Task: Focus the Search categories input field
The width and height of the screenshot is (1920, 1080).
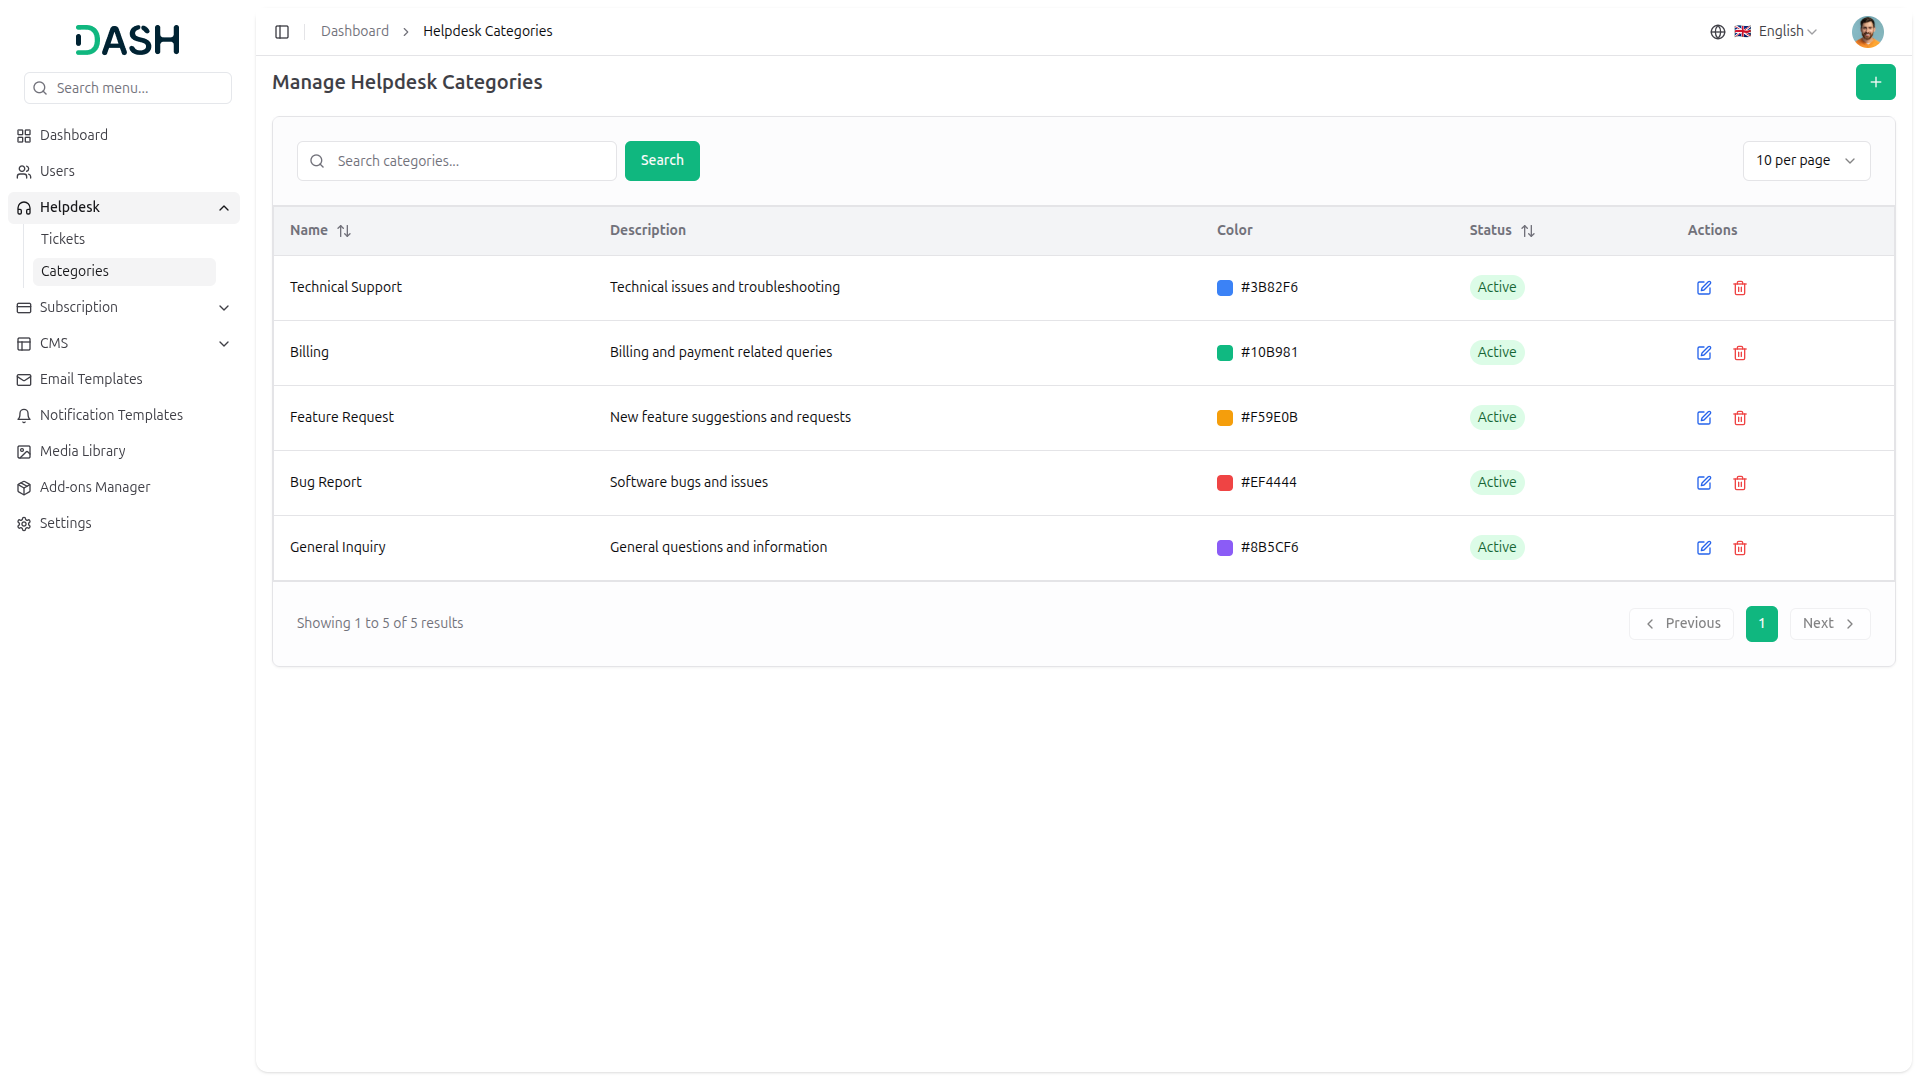Action: (x=457, y=161)
